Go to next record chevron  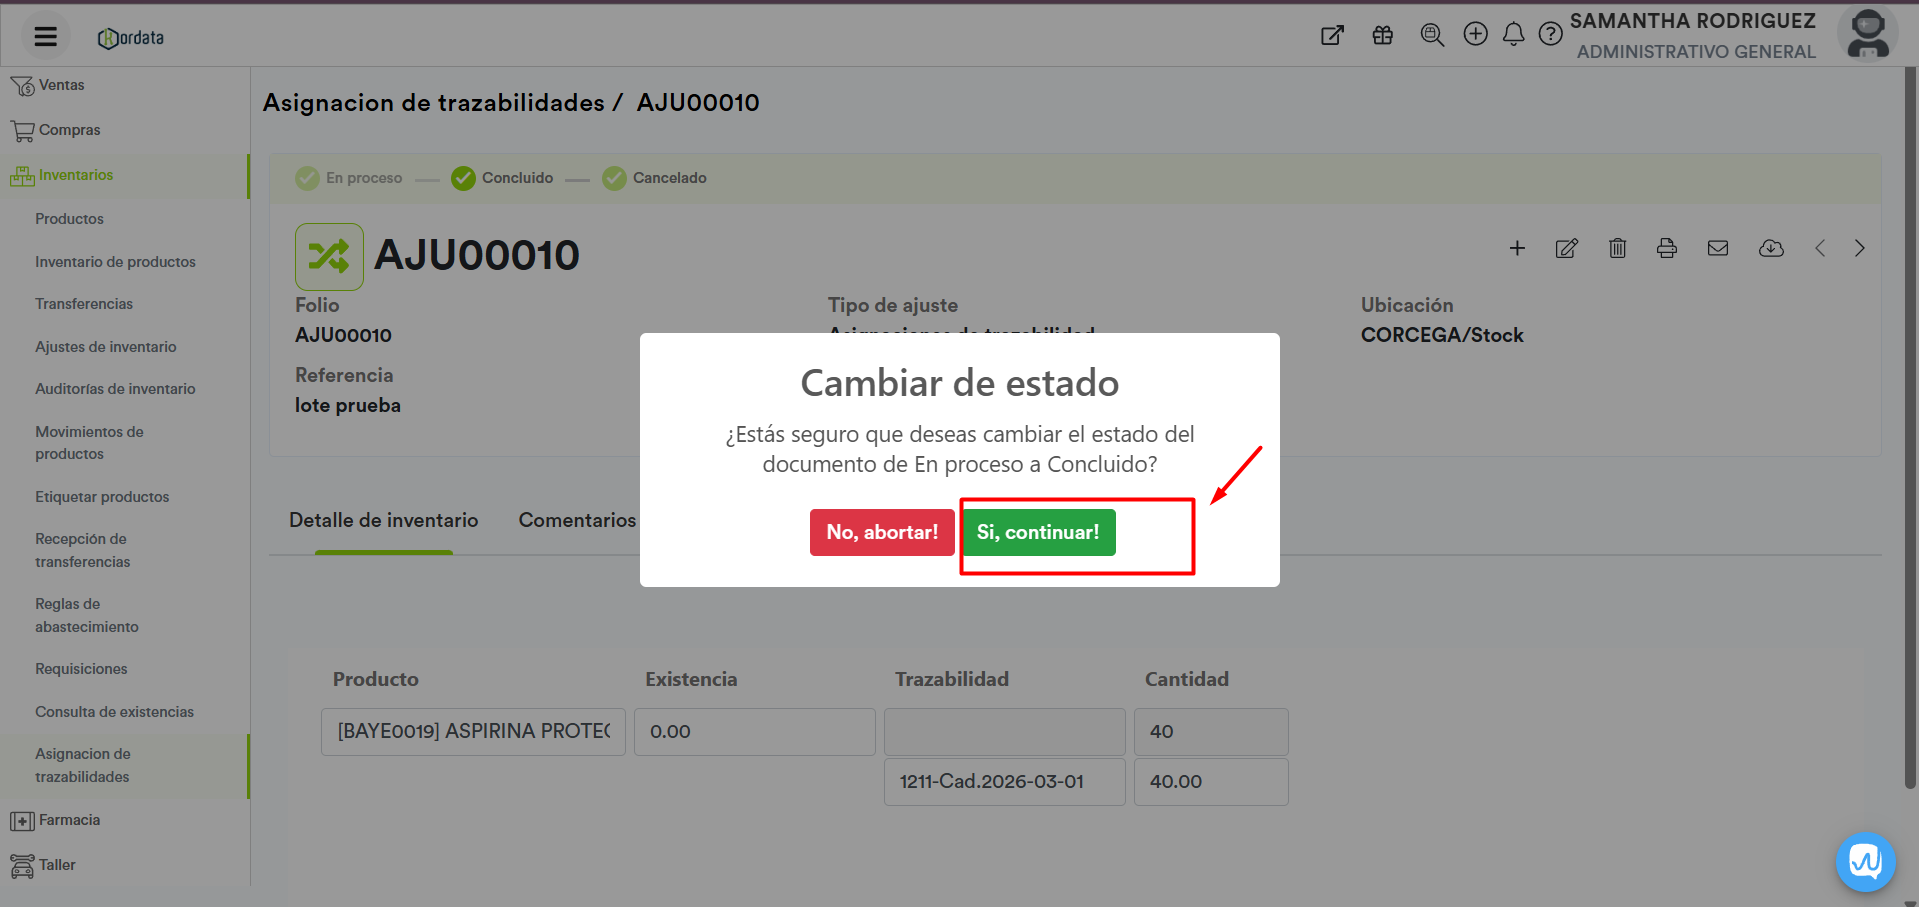[x=1859, y=249]
